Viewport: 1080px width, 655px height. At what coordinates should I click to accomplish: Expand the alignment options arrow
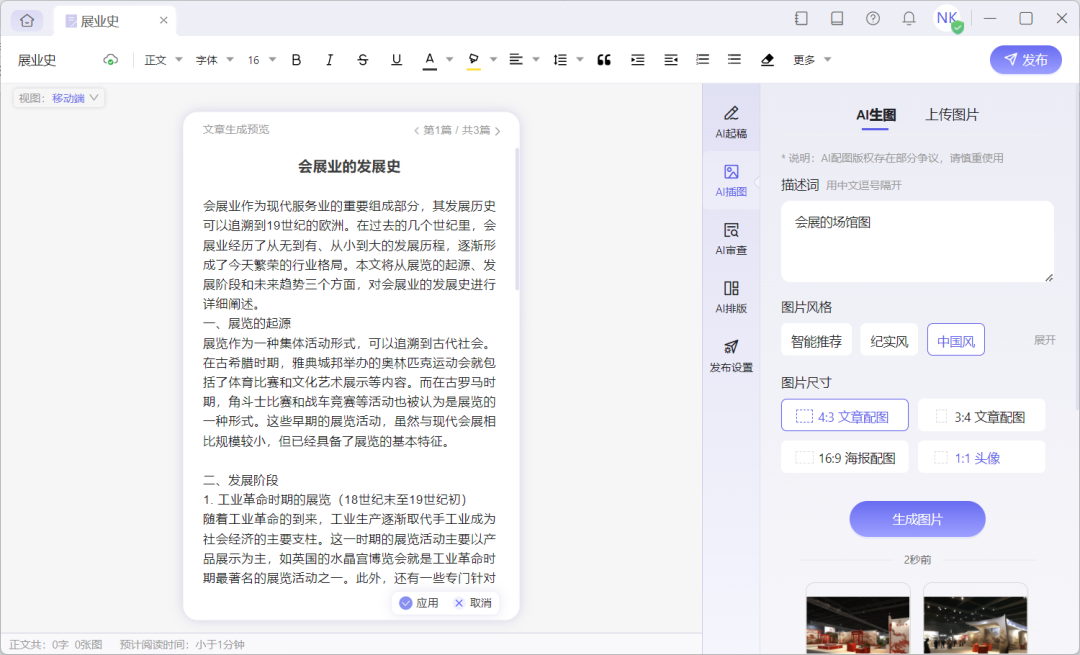click(536, 60)
